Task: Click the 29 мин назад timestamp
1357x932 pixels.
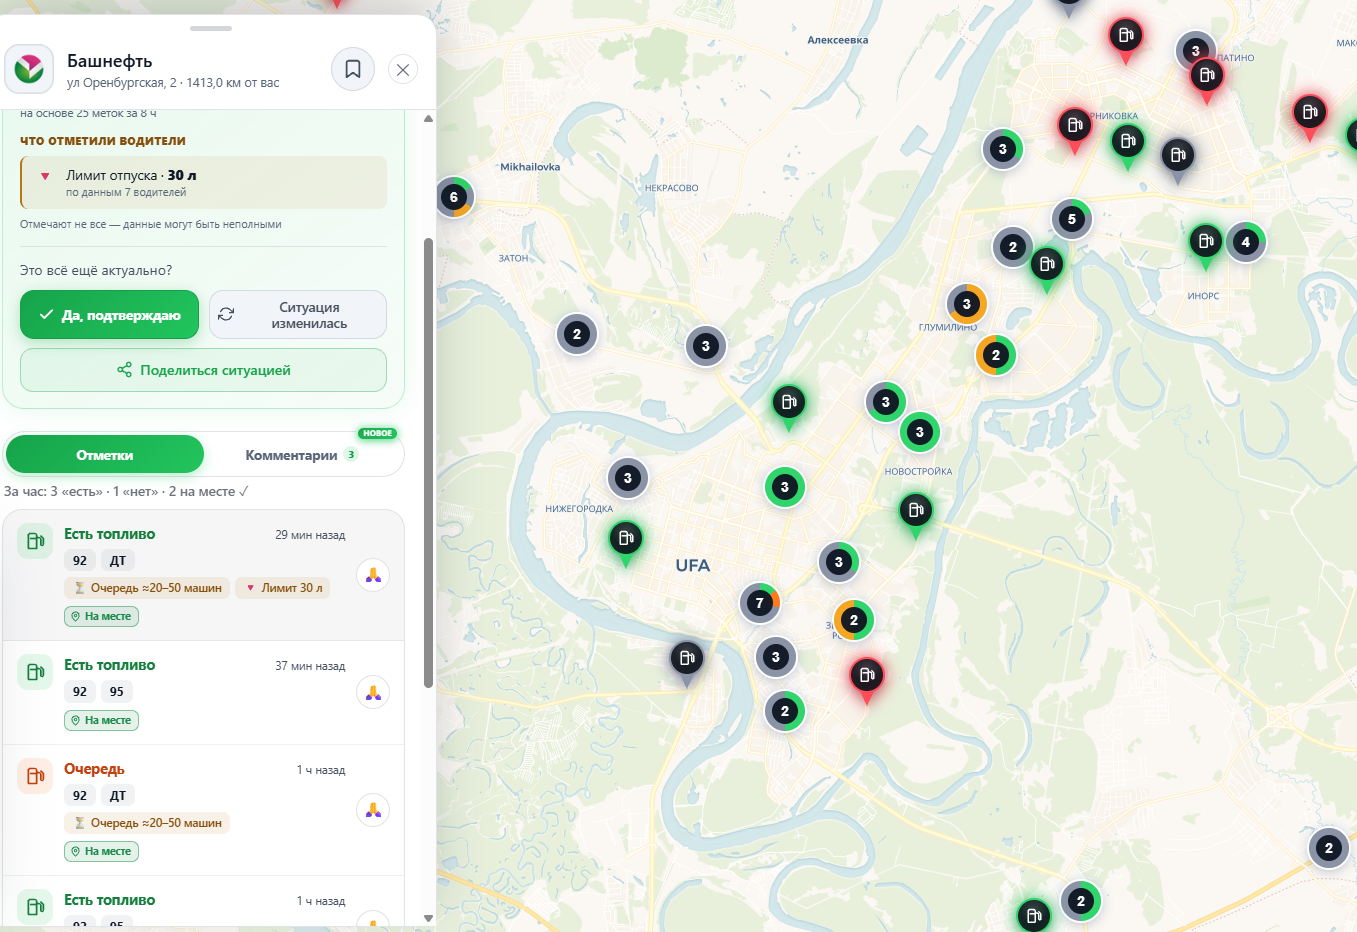Action: click(x=310, y=535)
